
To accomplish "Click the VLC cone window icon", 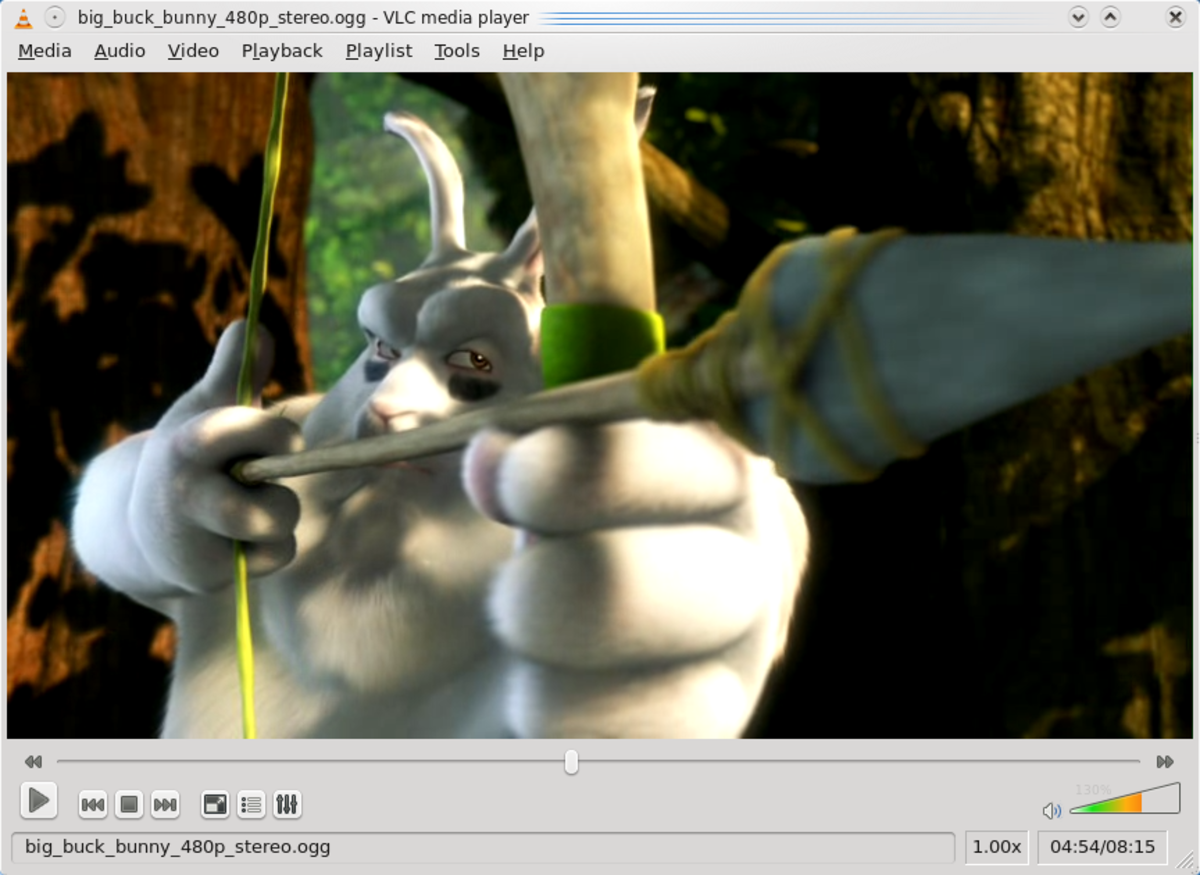I will [x=24, y=17].
